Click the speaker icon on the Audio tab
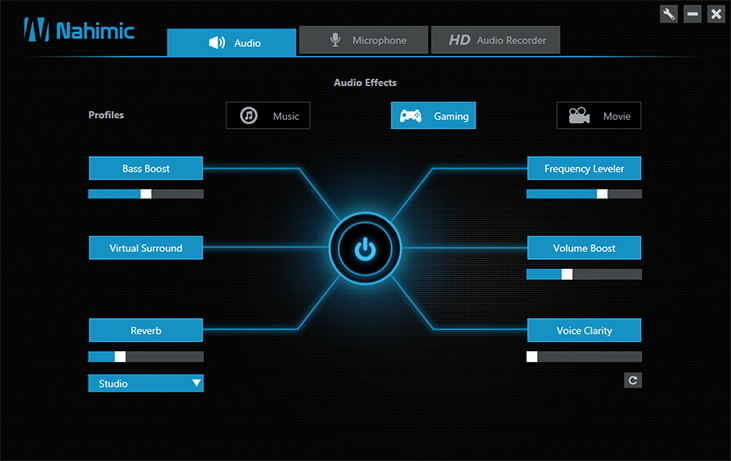The height and width of the screenshot is (461, 731). click(x=217, y=43)
